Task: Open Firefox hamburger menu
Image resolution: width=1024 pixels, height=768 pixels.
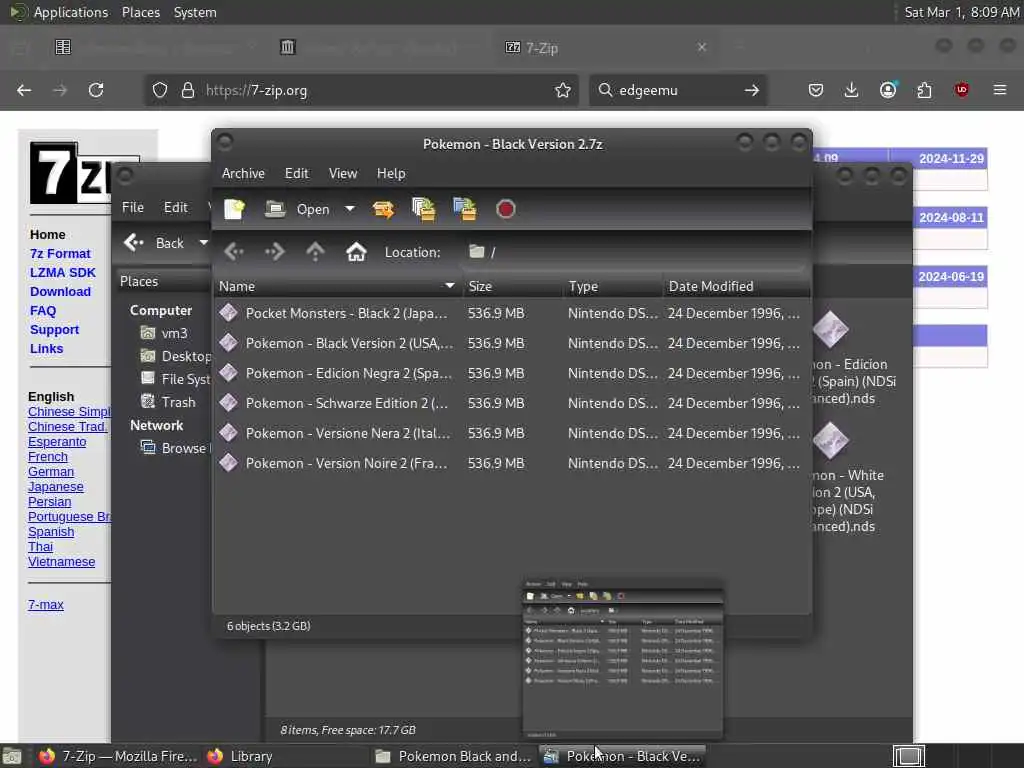Action: tap(1000, 90)
